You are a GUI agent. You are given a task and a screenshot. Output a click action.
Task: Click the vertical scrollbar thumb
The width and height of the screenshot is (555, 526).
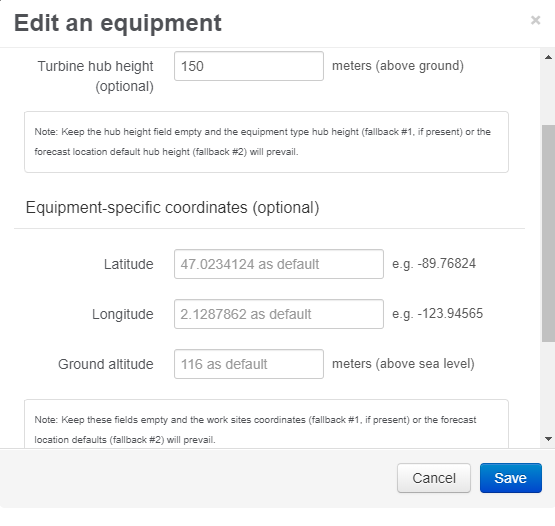click(x=548, y=233)
